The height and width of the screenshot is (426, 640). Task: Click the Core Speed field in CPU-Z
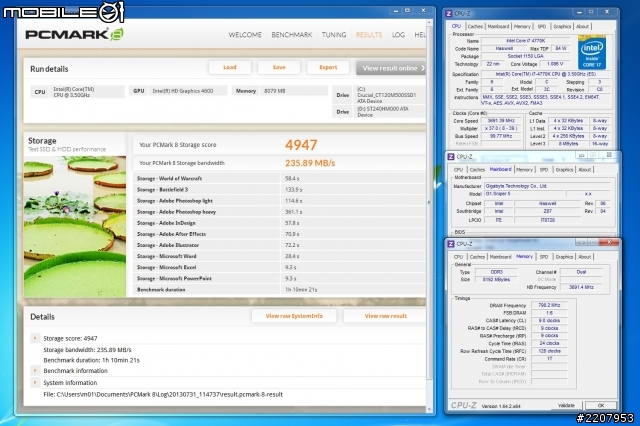pyautogui.click(x=501, y=121)
